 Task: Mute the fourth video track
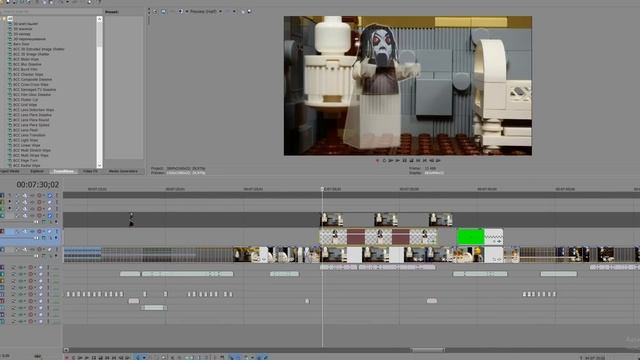point(49,215)
